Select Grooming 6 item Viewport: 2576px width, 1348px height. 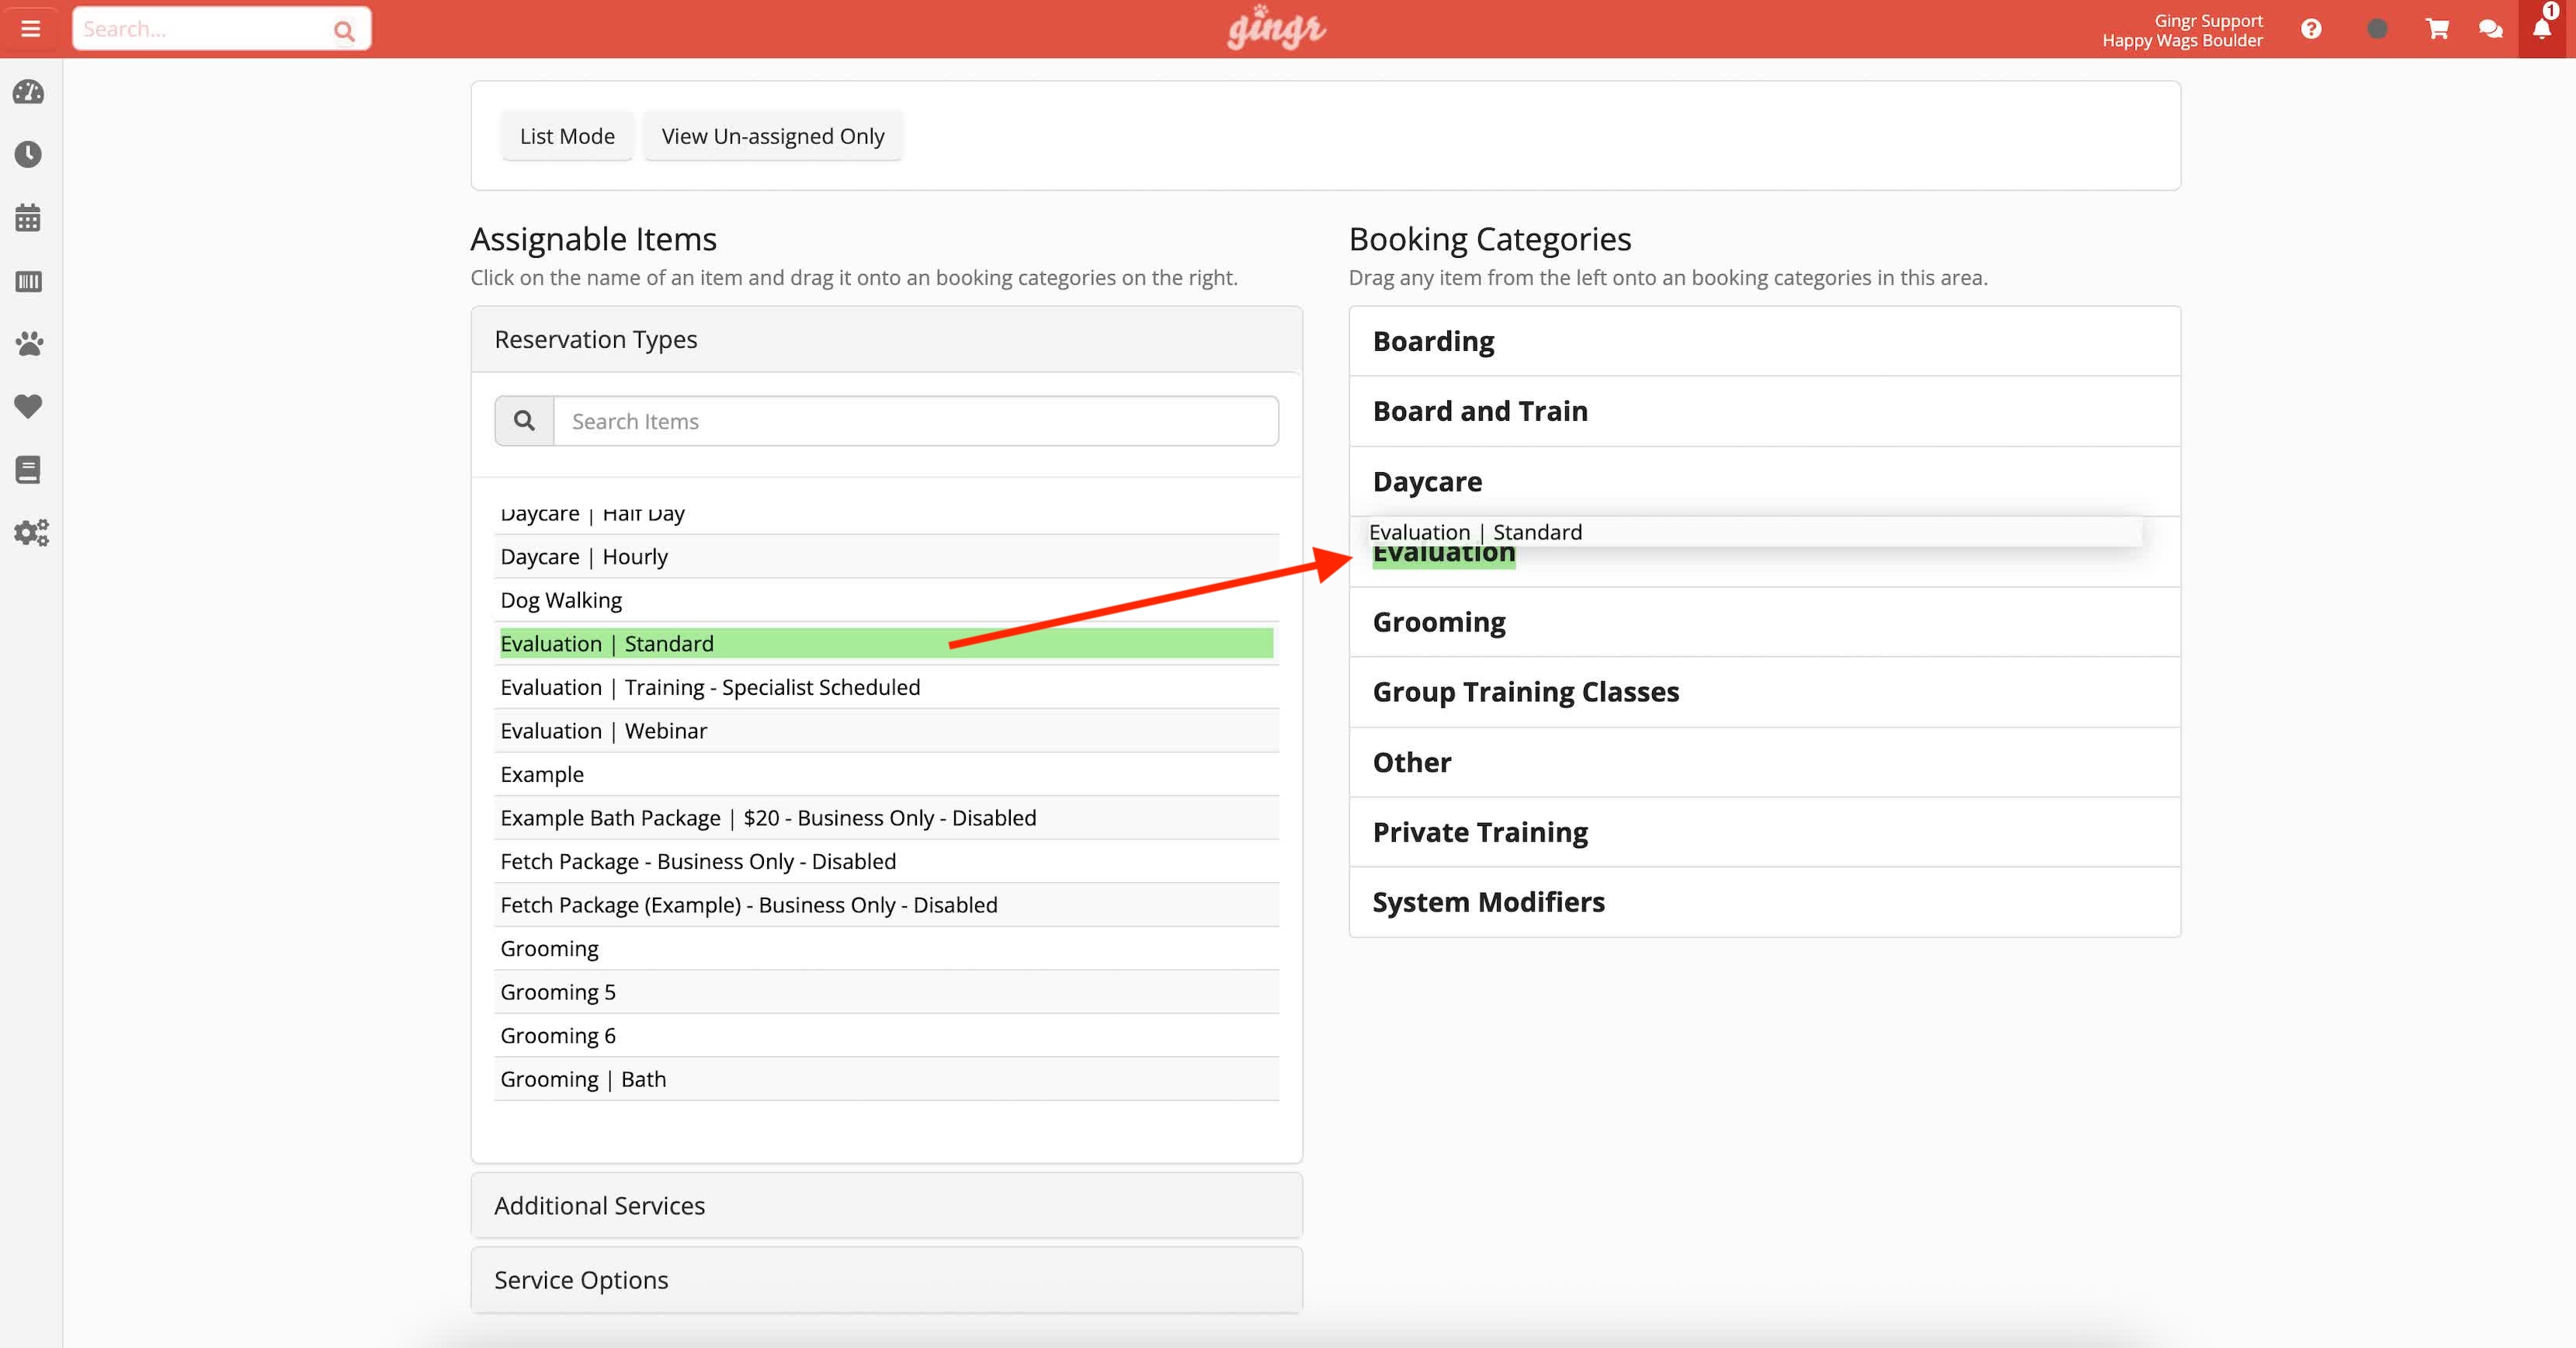[886, 1035]
